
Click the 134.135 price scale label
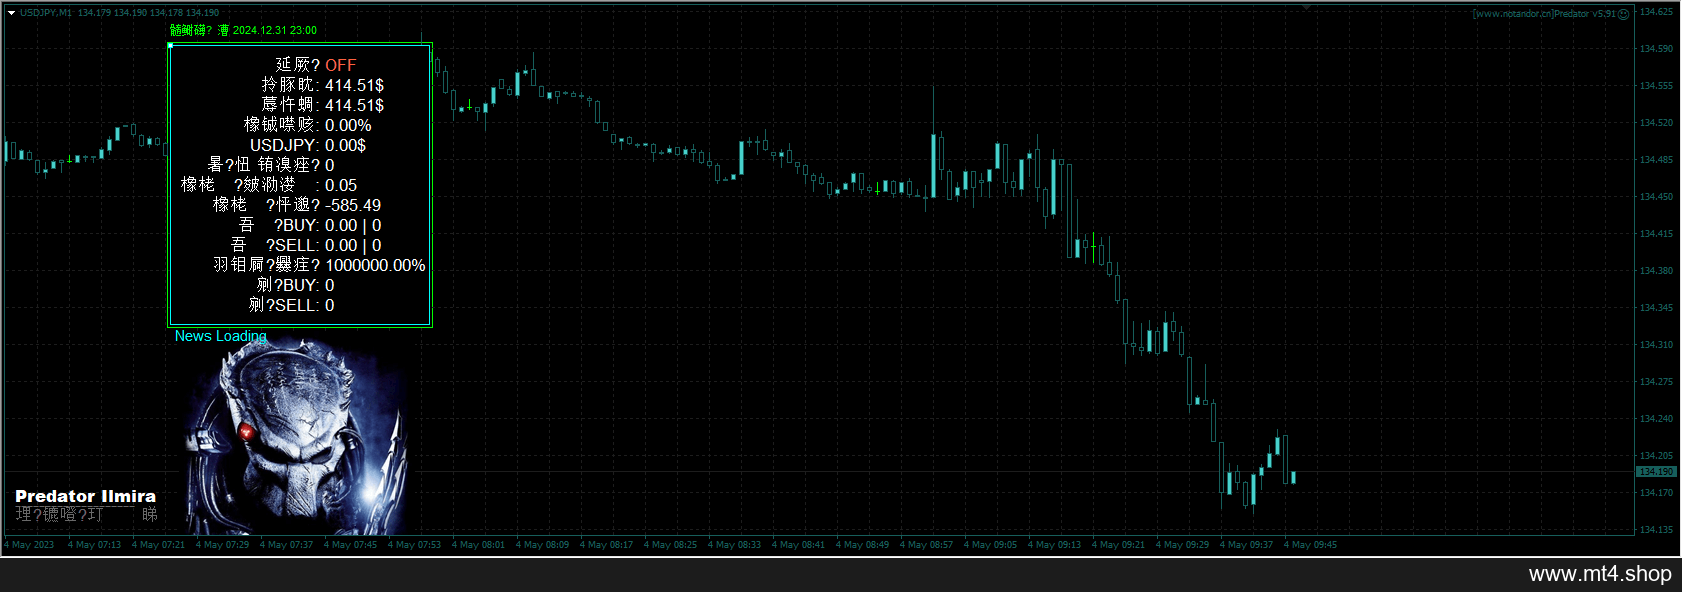coord(1656,530)
